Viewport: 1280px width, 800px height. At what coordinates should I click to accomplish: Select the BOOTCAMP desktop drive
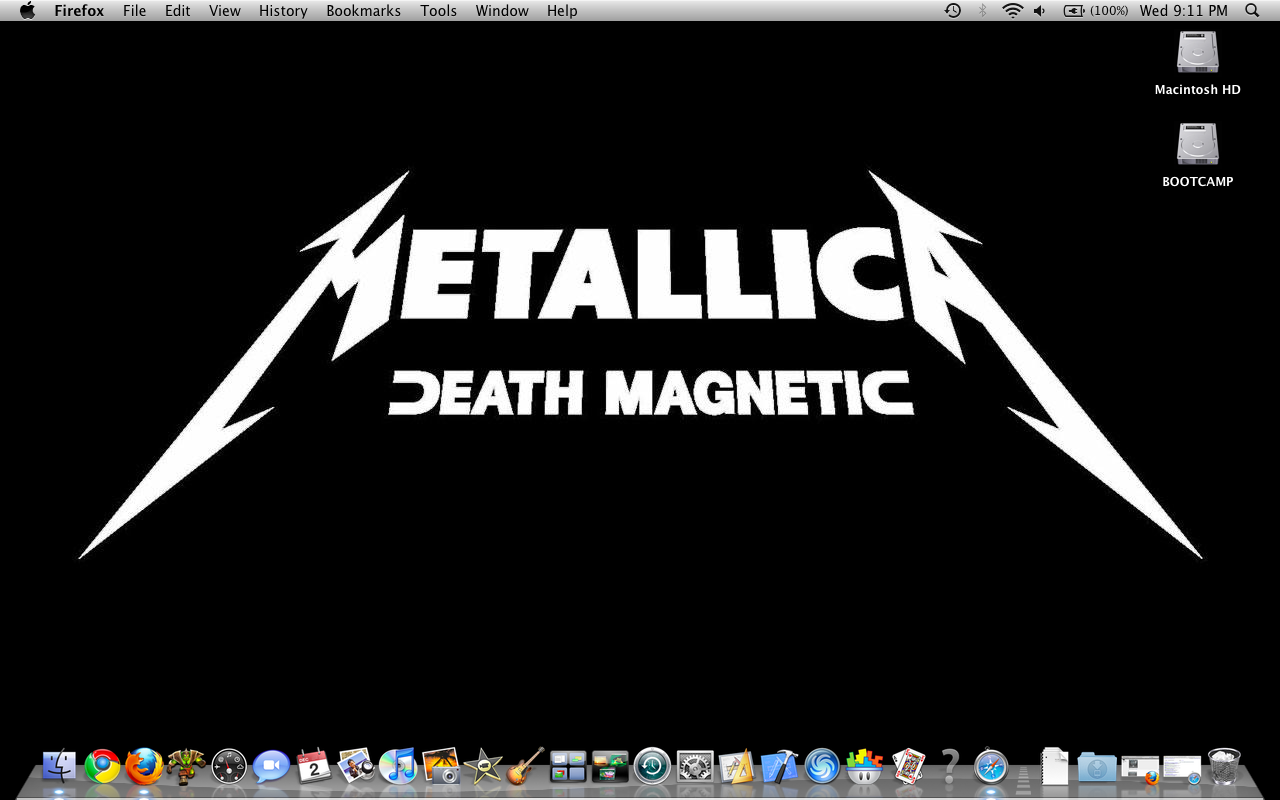[x=1197, y=156]
